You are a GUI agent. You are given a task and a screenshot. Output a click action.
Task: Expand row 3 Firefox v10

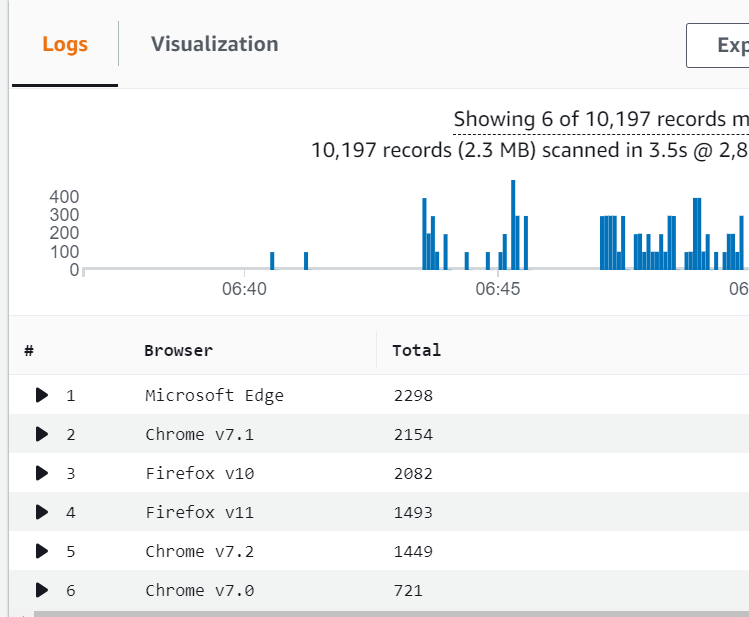[x=42, y=473]
